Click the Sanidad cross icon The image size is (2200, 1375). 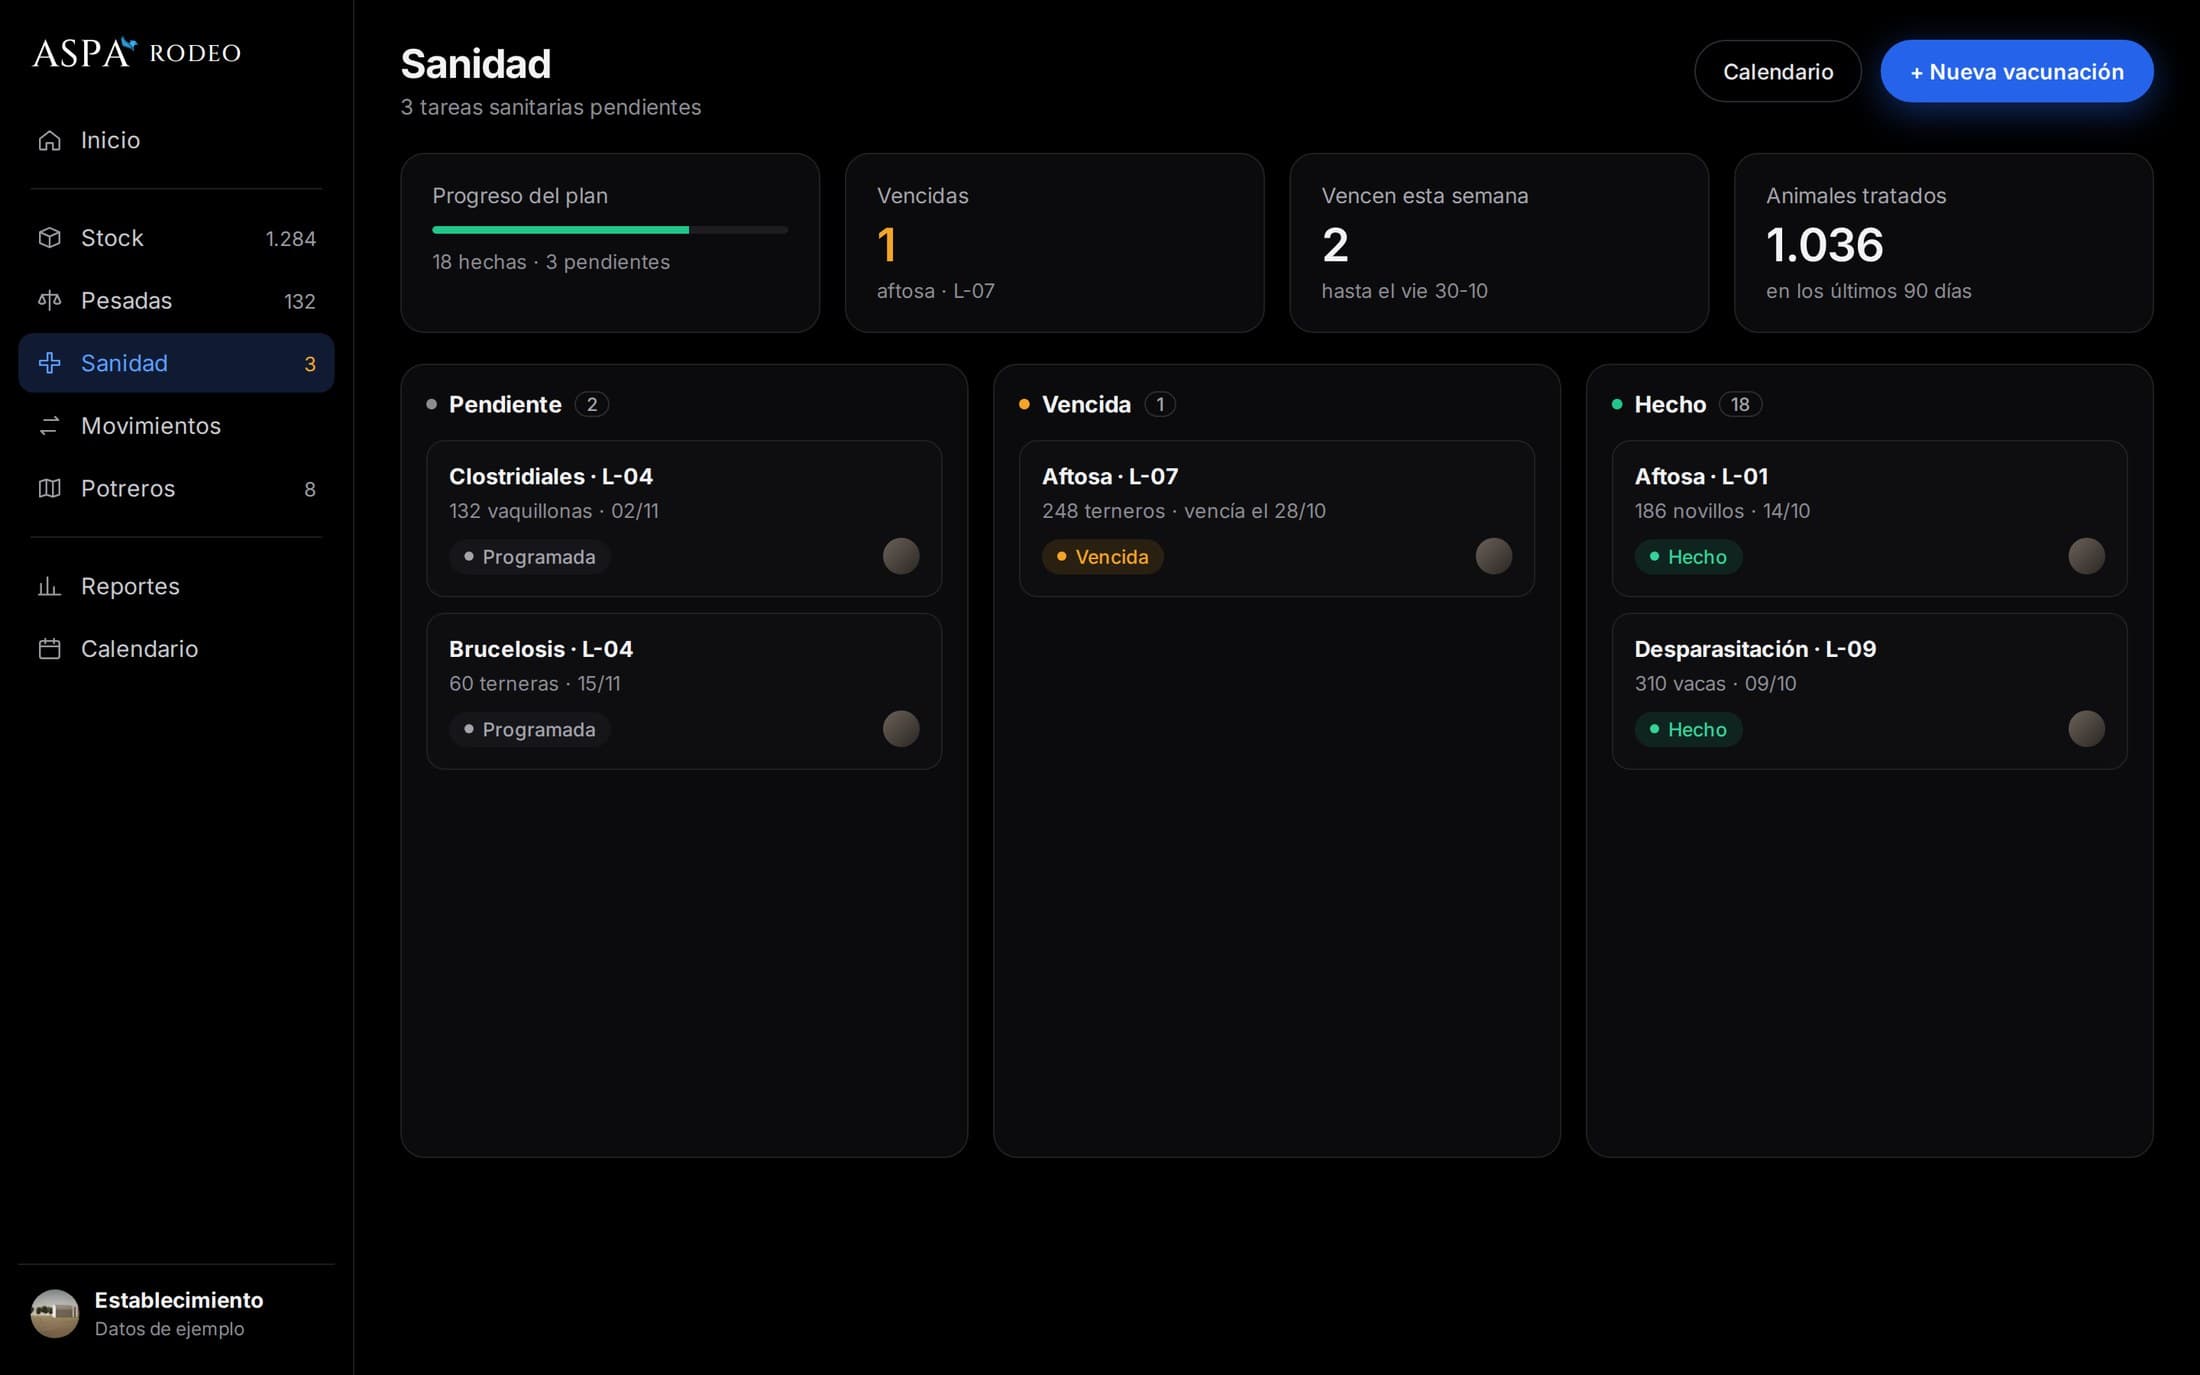coord(49,363)
